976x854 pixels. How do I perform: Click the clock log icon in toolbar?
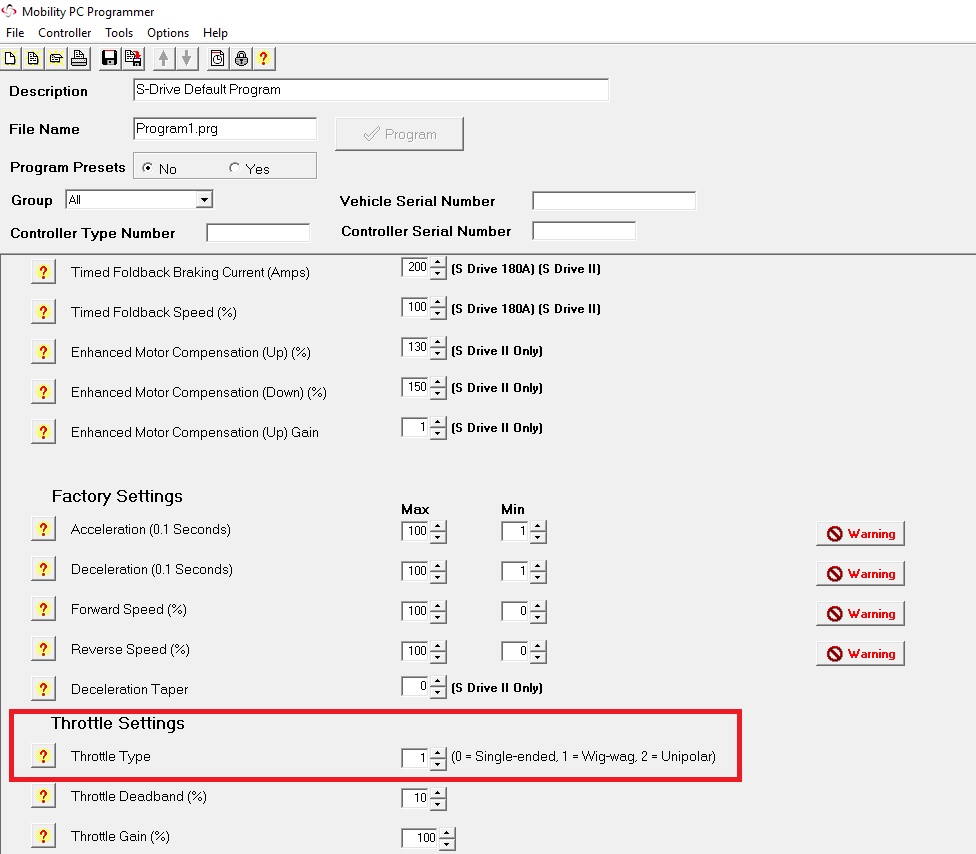(218, 58)
